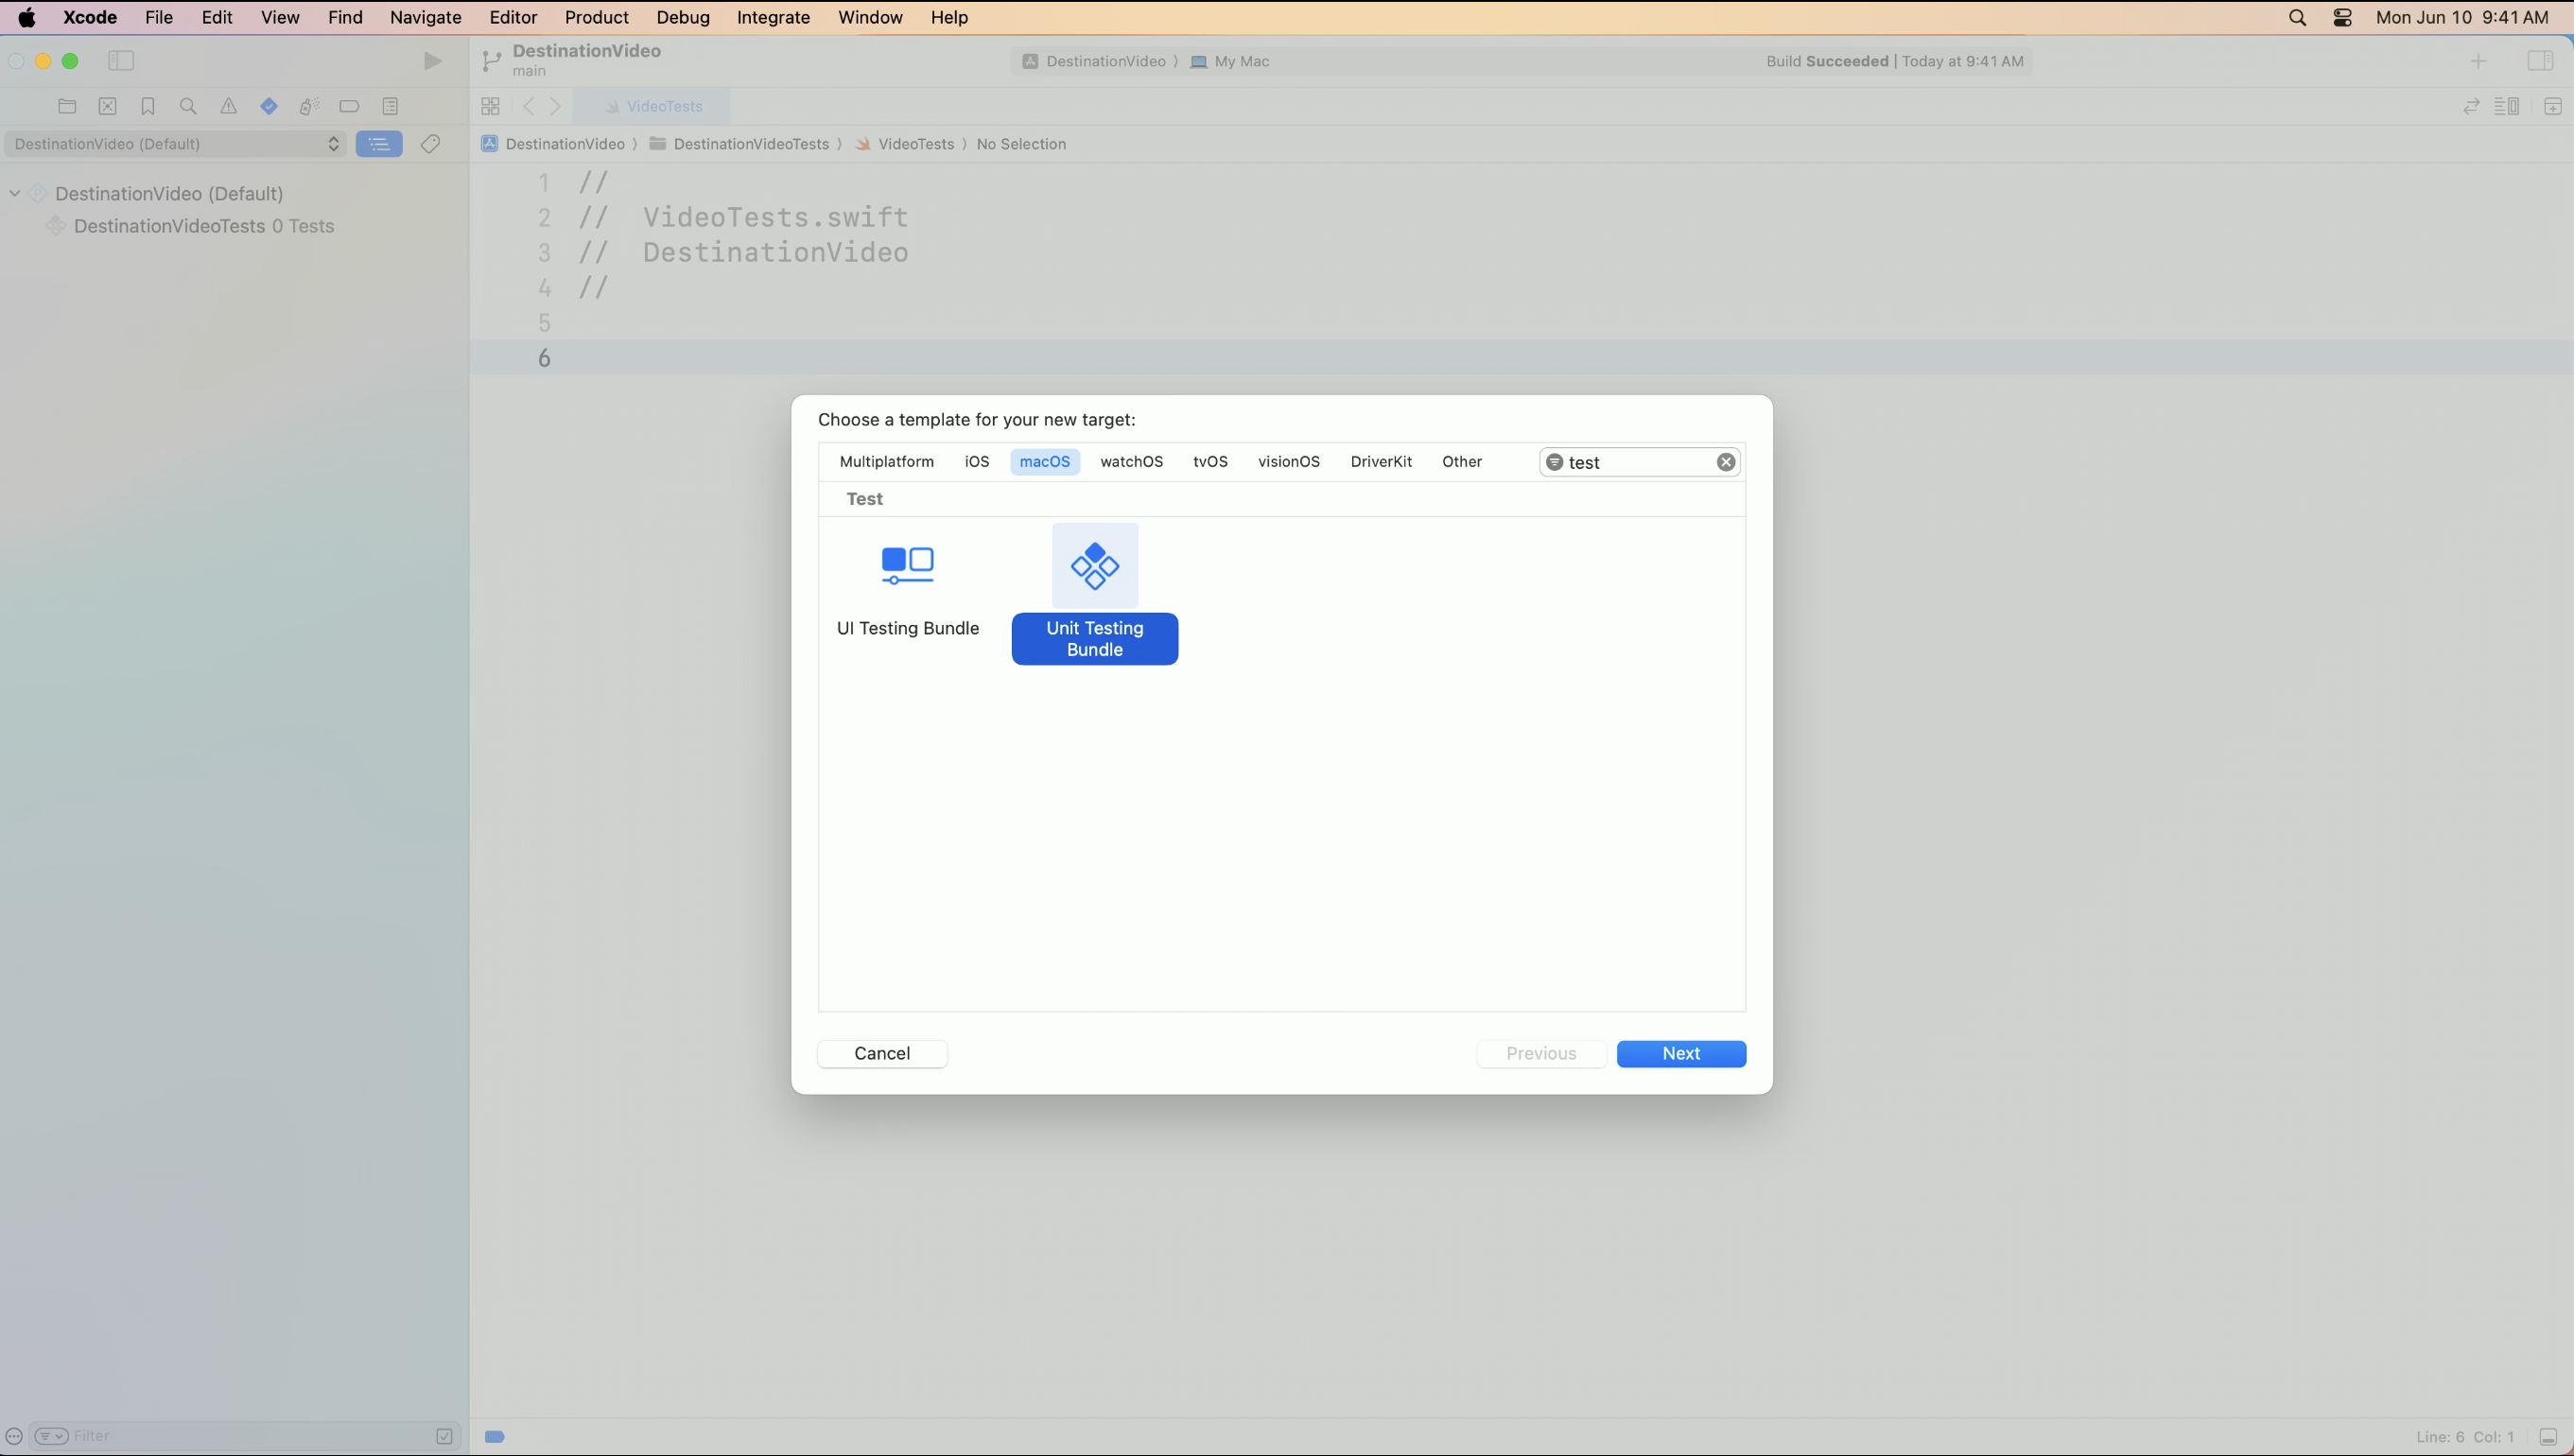Open DestinationVideo (Default) test plan dropdown
Screen dimensions: 2574x1456
pos(176,144)
